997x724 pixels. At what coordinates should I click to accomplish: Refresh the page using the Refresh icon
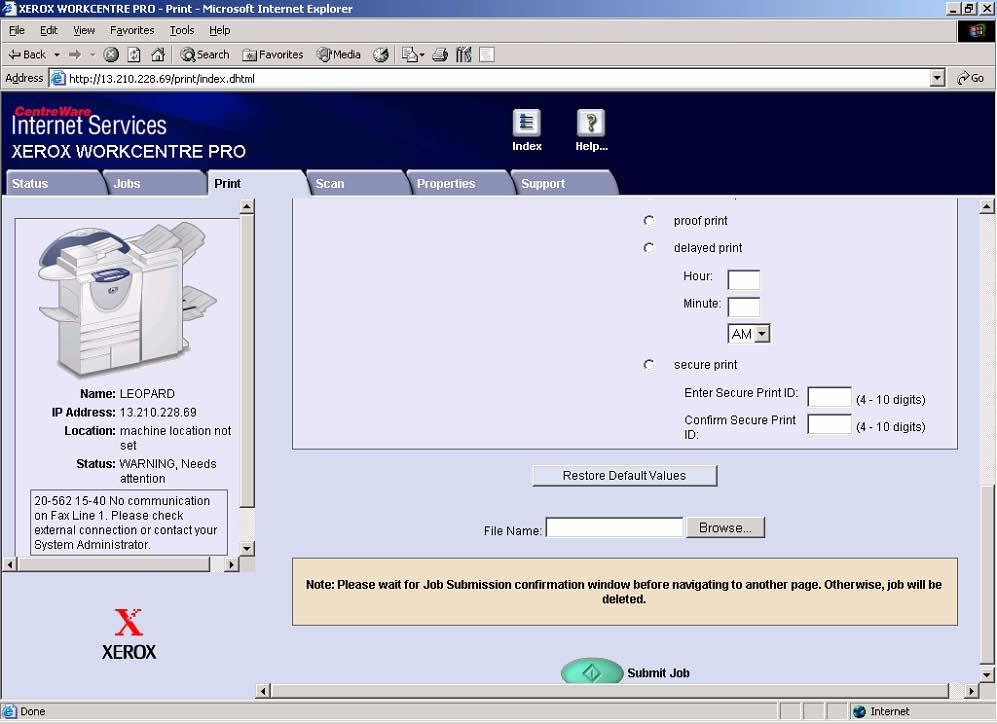134,55
